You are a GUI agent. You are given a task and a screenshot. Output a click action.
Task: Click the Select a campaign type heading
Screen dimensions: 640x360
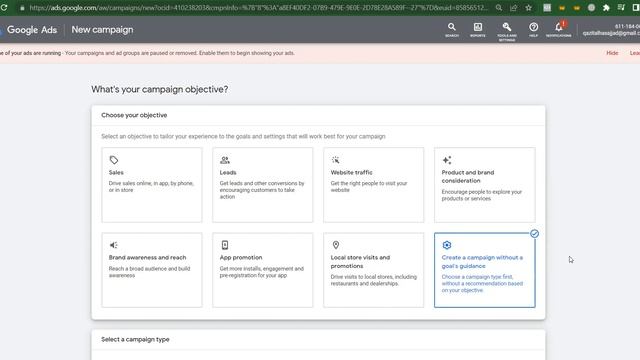[135, 339]
